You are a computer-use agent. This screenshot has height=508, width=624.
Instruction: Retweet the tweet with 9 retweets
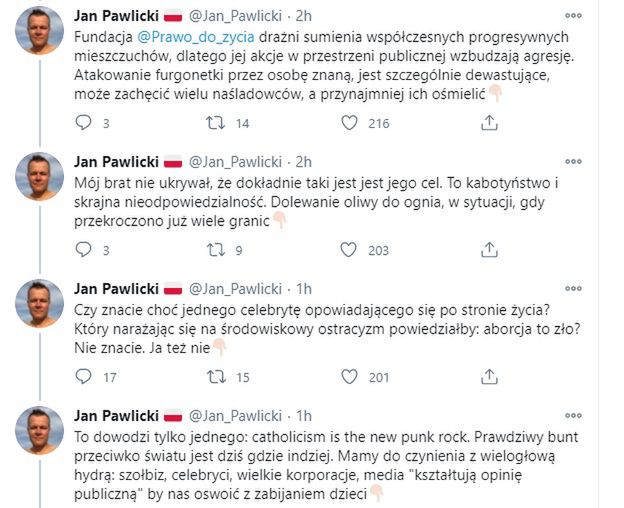click(x=215, y=250)
